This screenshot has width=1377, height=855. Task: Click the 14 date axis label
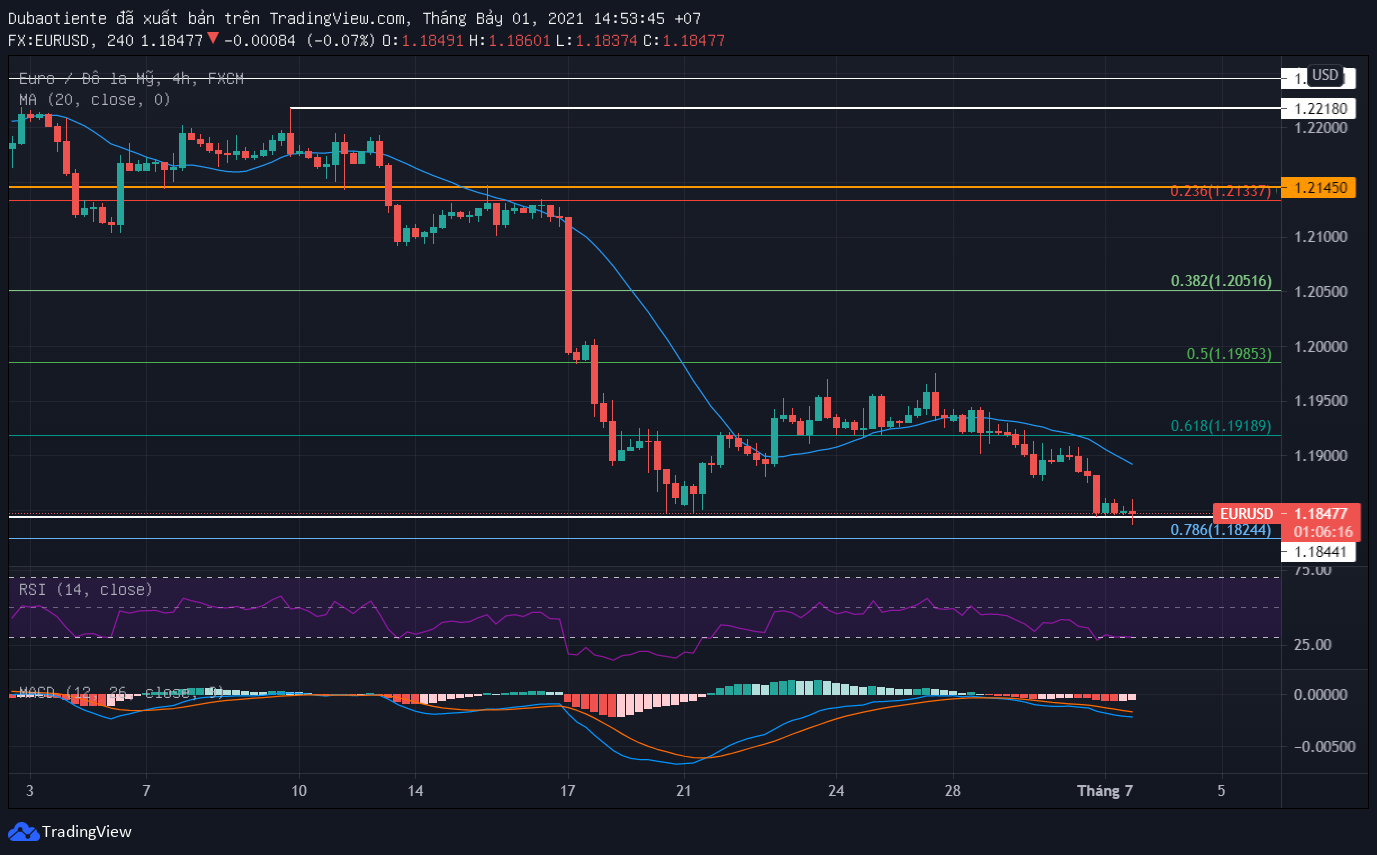coord(415,791)
